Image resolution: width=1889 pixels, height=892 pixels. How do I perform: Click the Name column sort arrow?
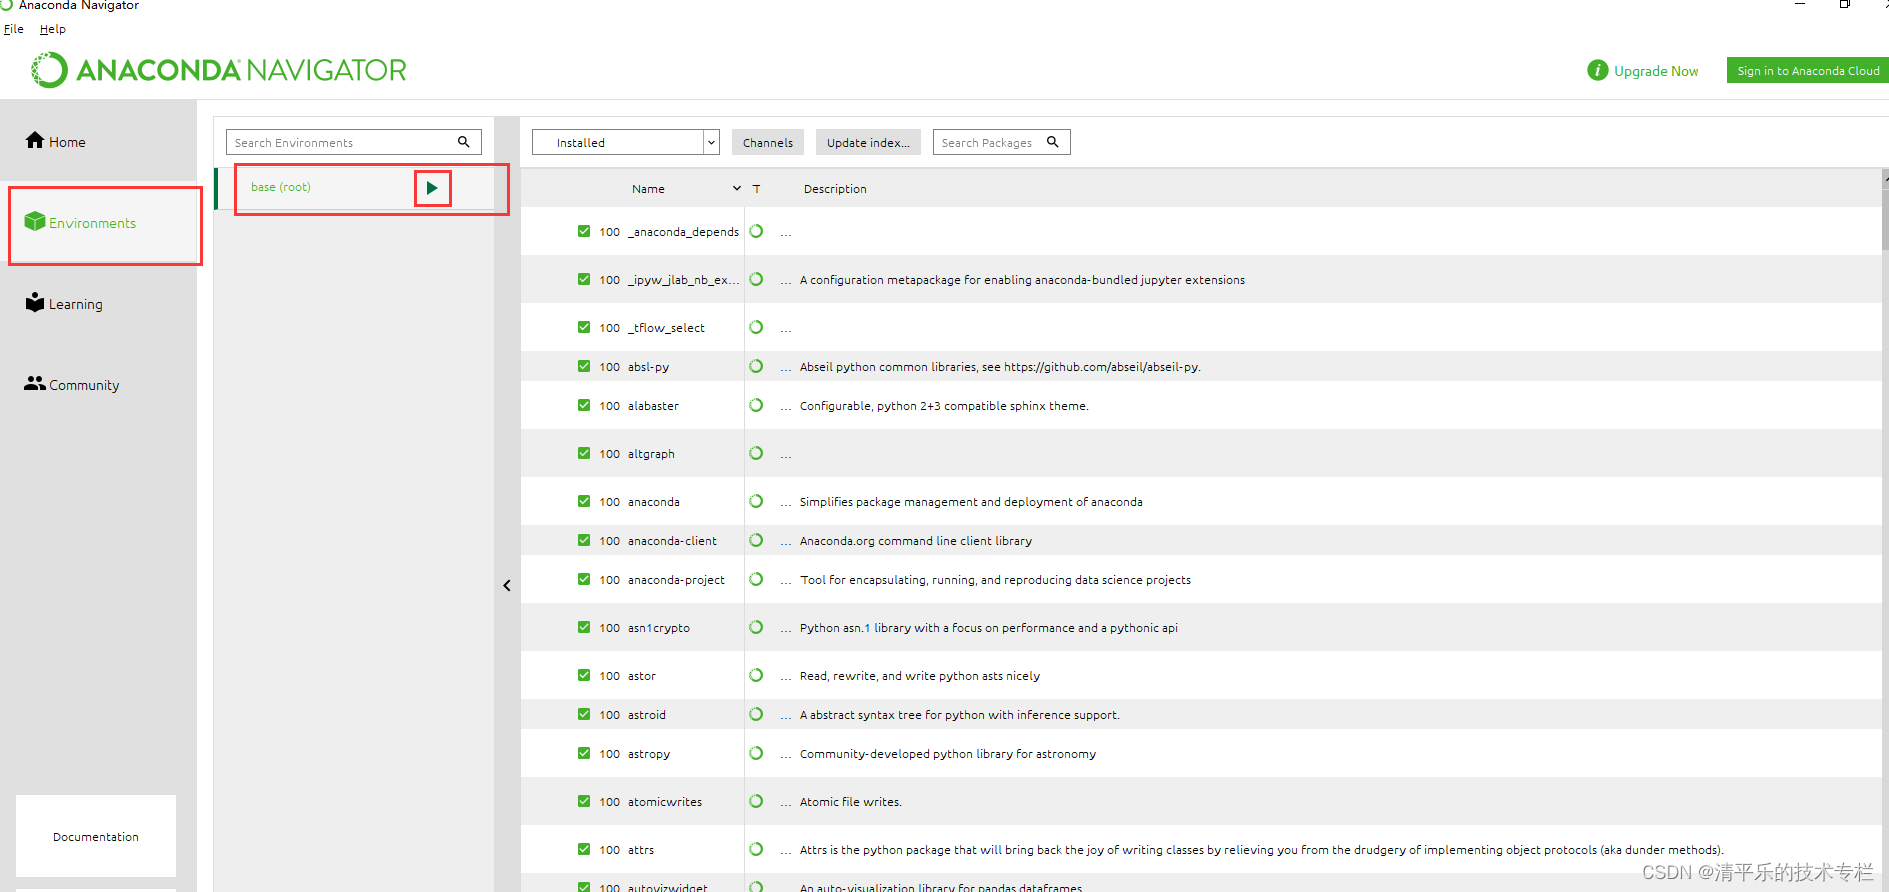click(737, 188)
